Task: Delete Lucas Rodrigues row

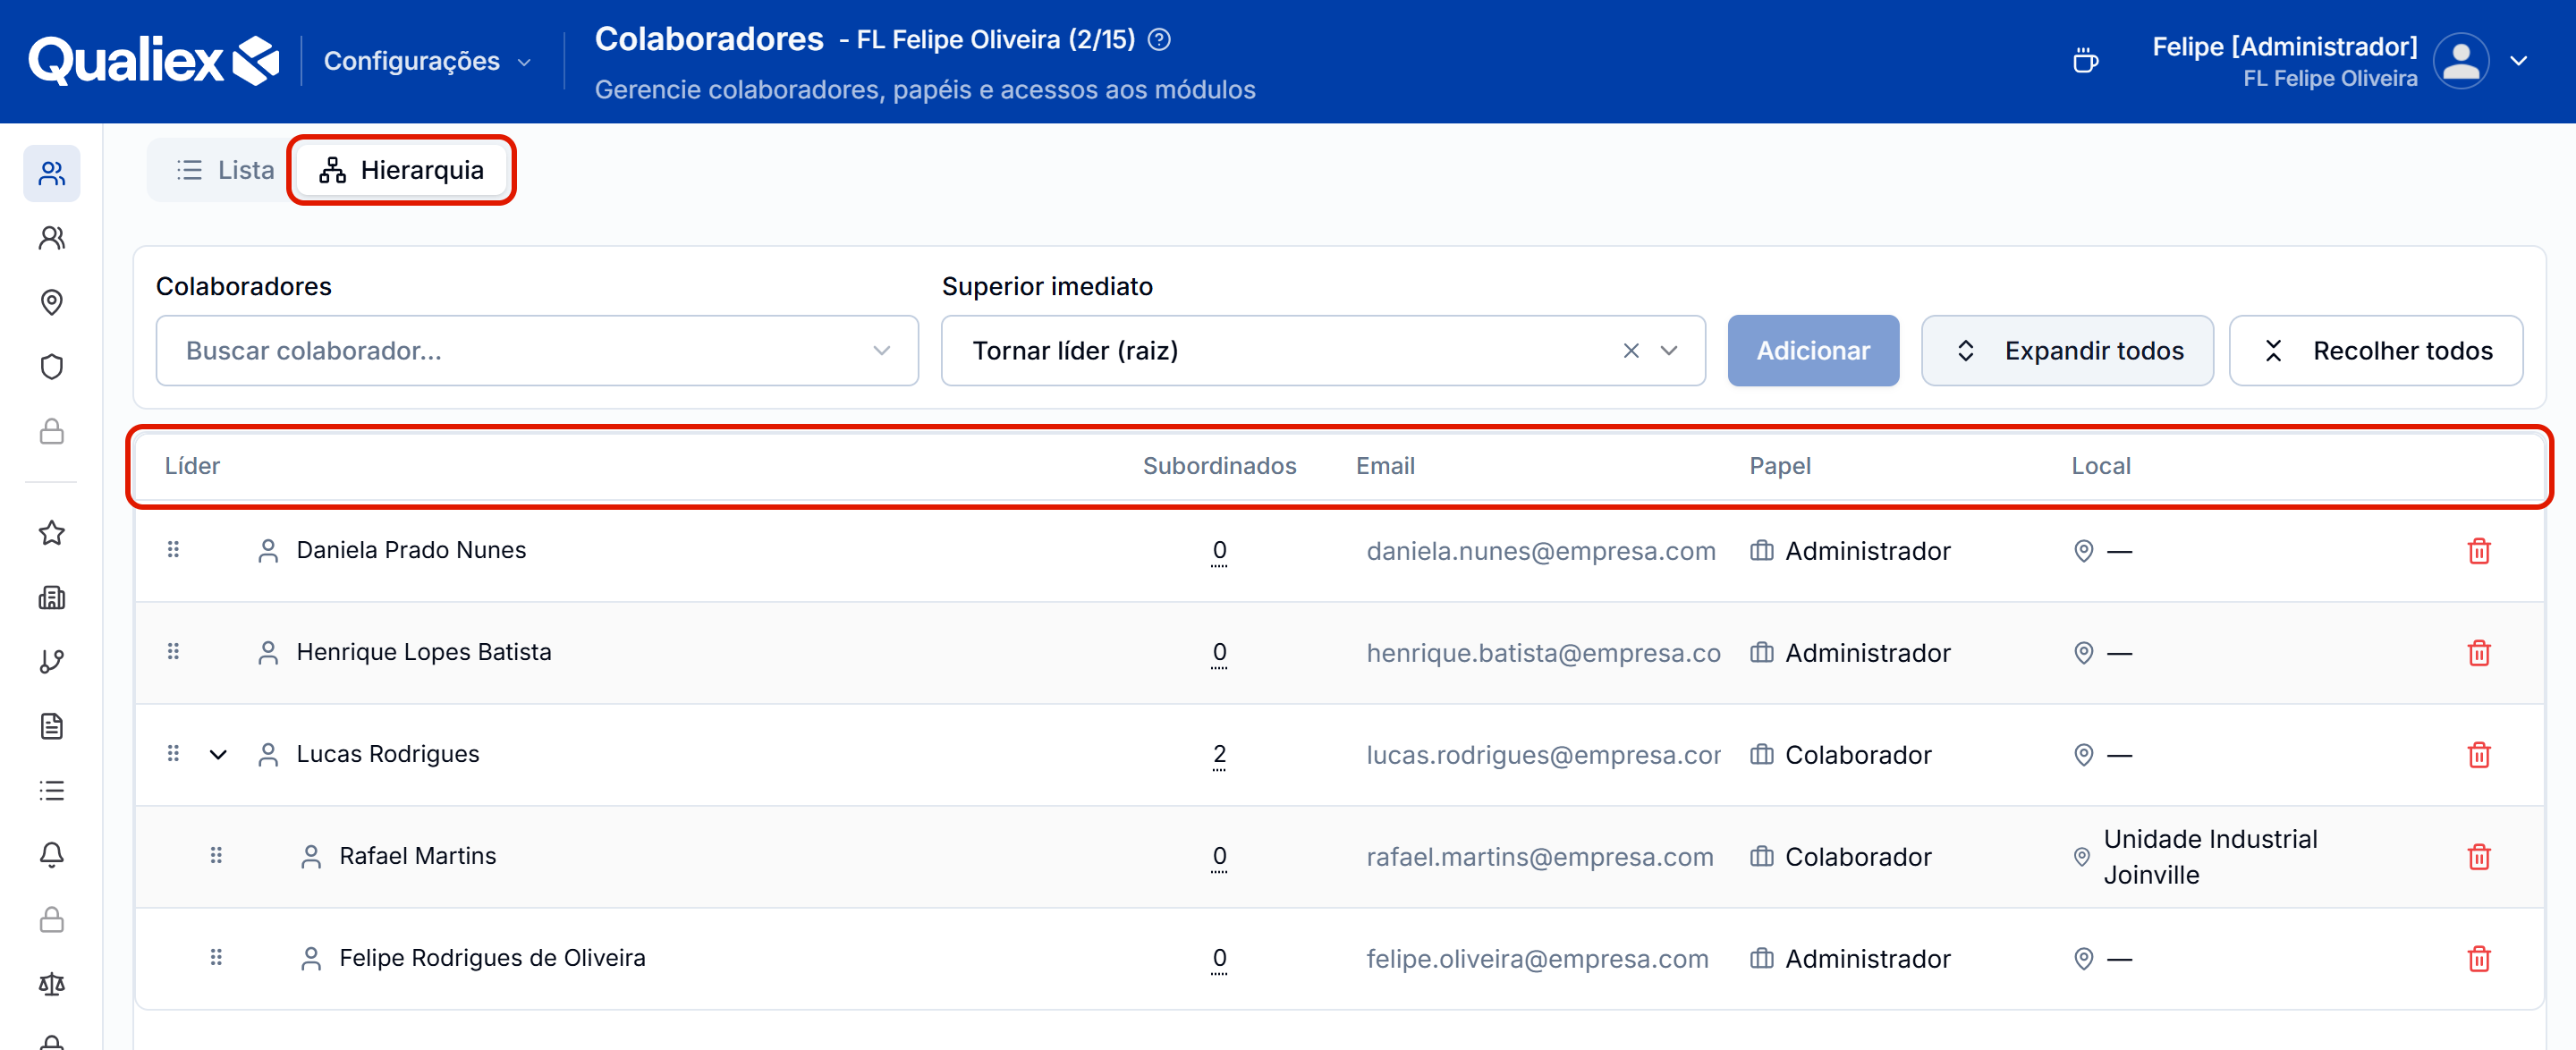Action: tap(2478, 755)
